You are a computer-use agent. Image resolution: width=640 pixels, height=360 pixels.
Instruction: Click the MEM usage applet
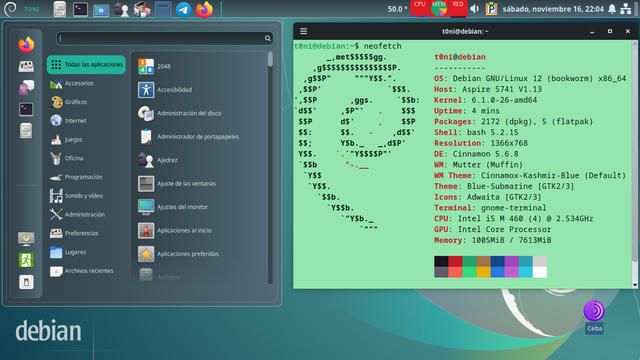coord(439,8)
